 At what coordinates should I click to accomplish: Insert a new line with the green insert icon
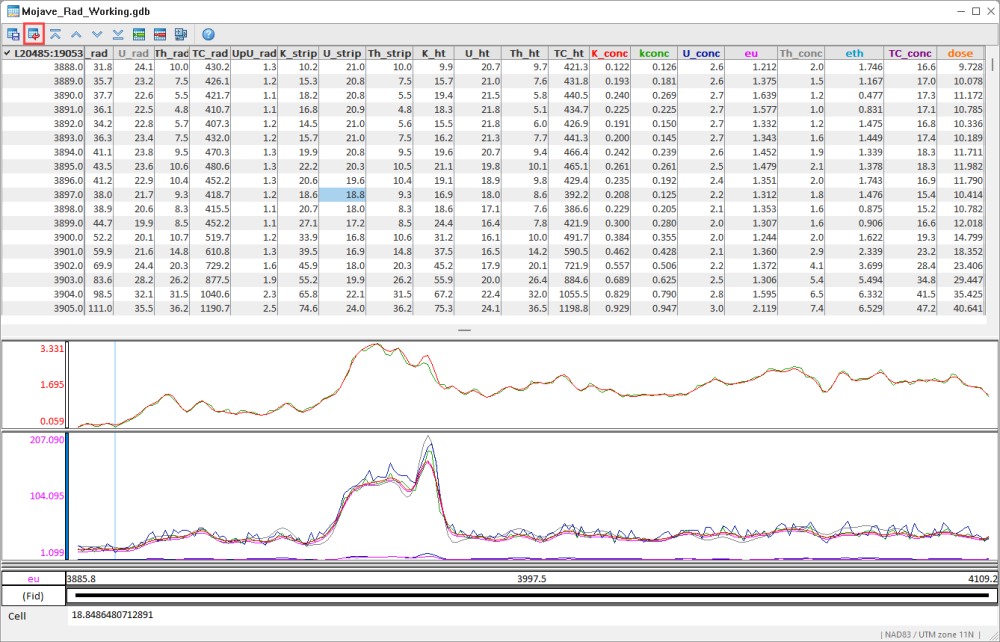click(x=139, y=33)
